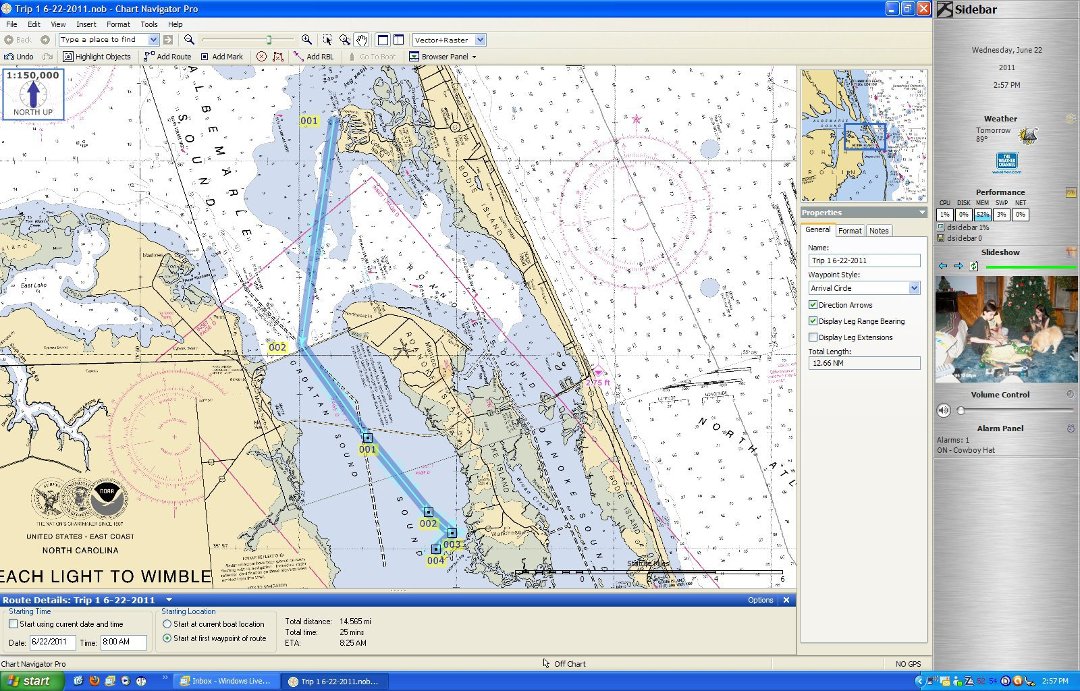Switch to the Notes properties tab
The height and width of the screenshot is (691, 1080).
click(x=878, y=231)
